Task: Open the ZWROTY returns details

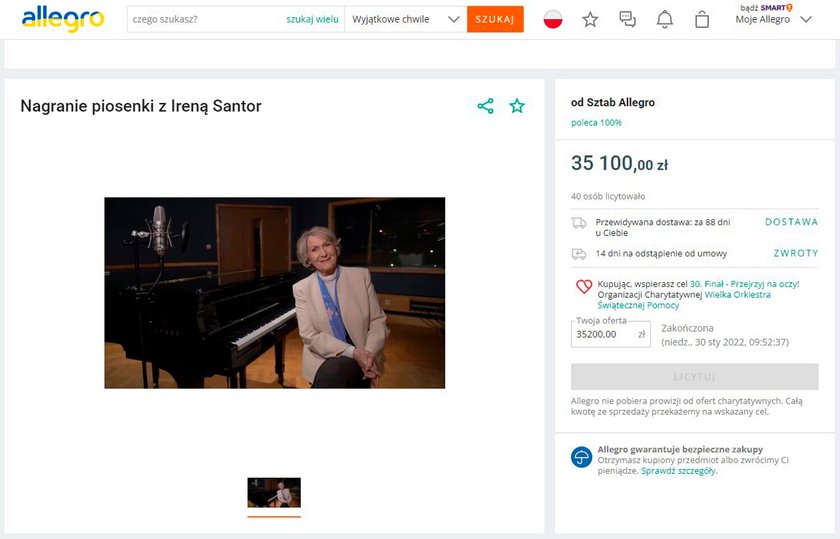Action: [796, 253]
